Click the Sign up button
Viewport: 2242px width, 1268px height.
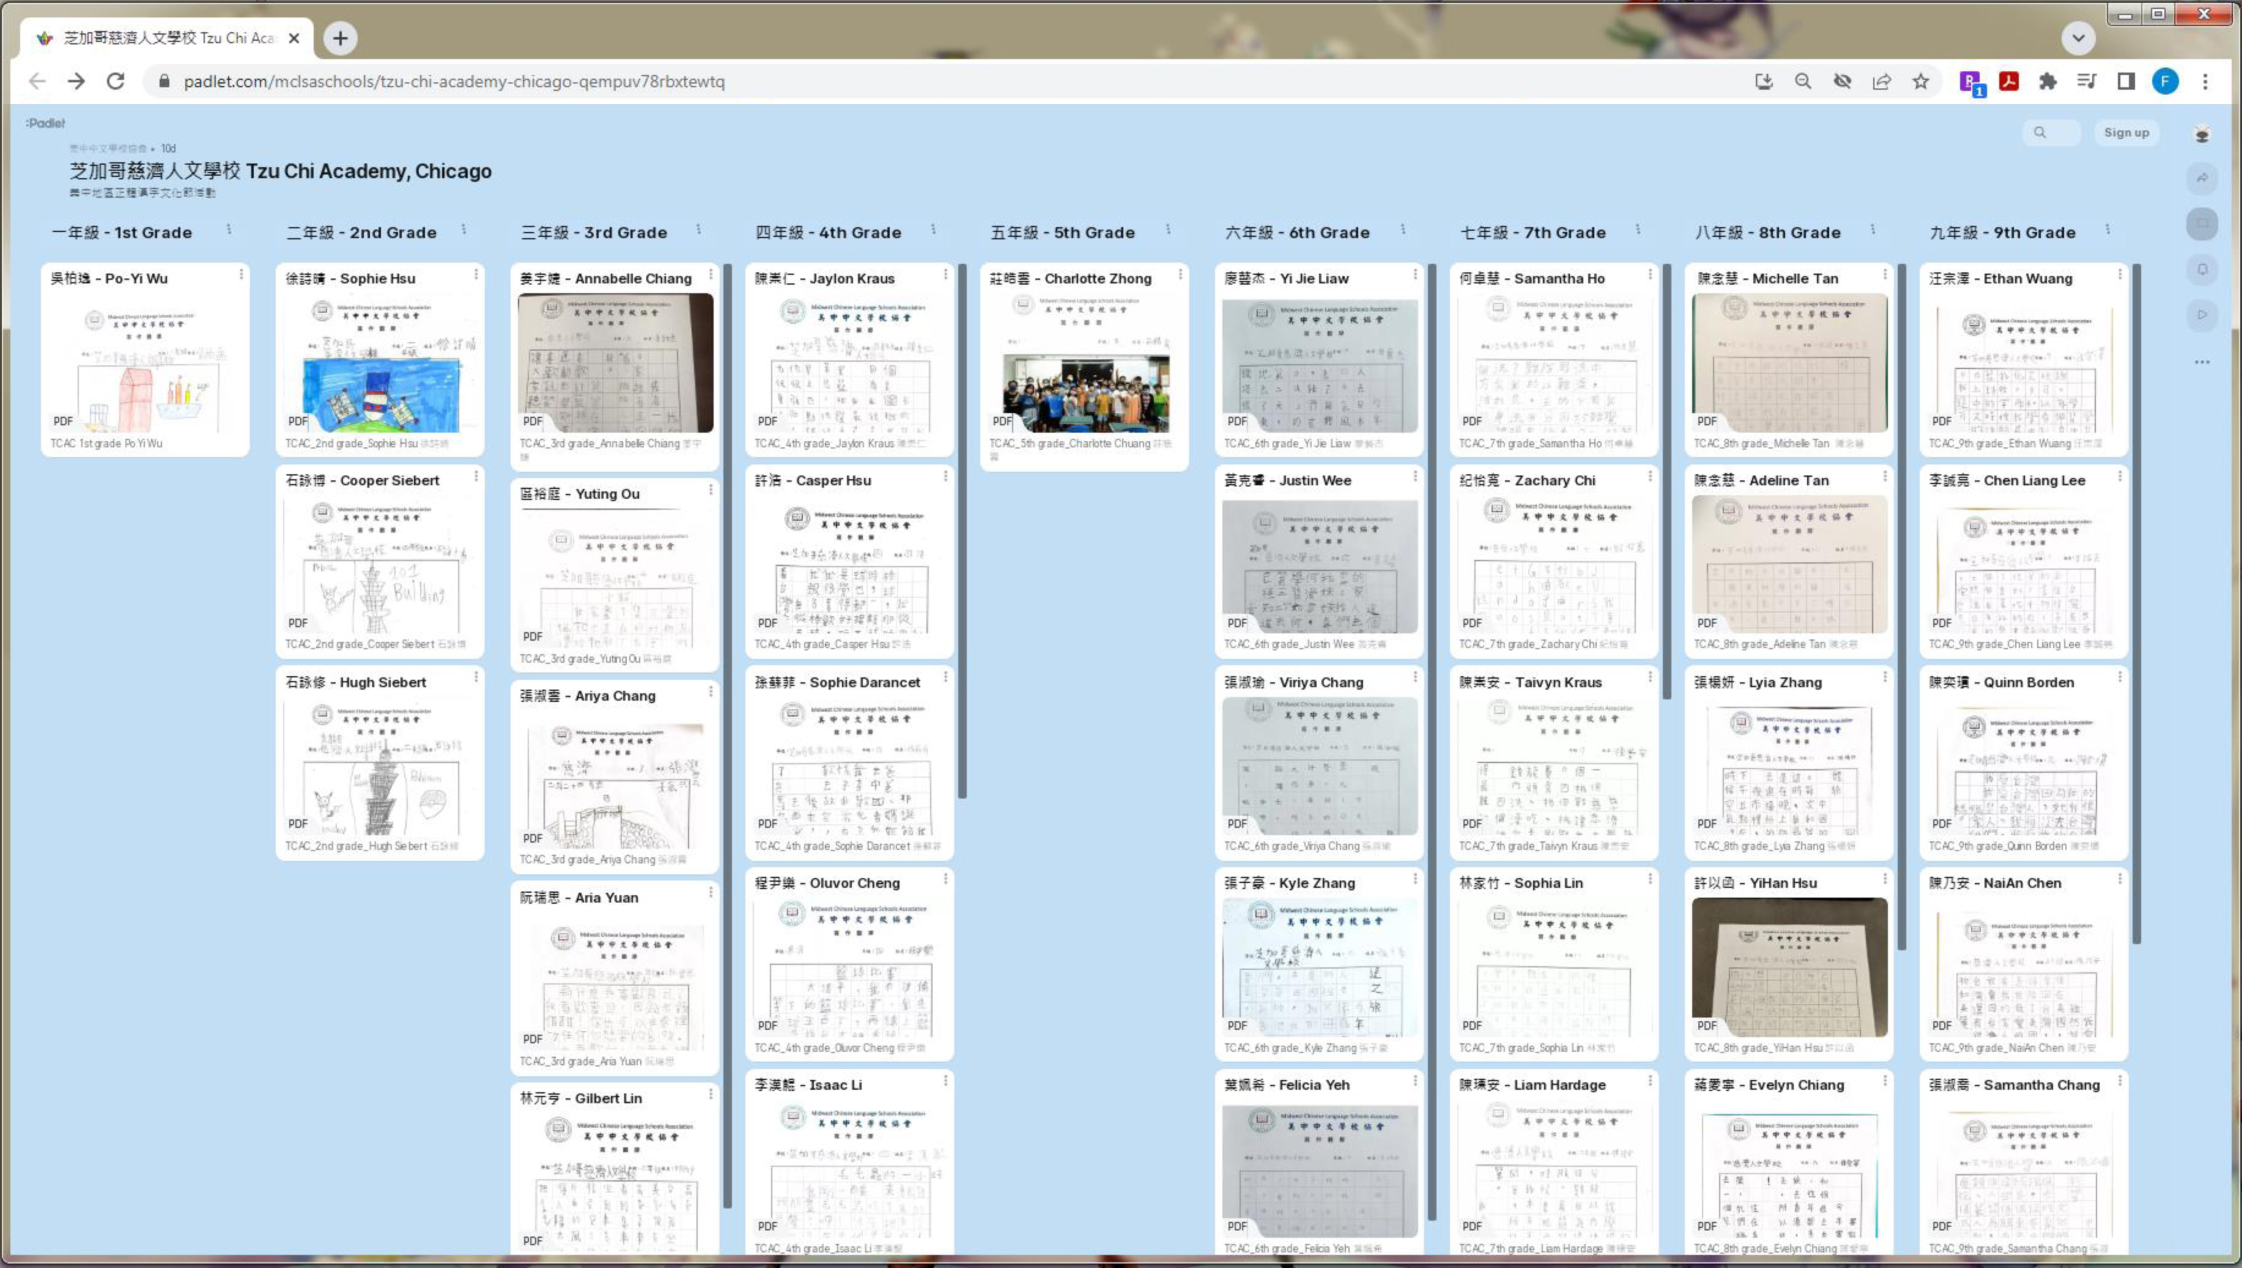2126,133
